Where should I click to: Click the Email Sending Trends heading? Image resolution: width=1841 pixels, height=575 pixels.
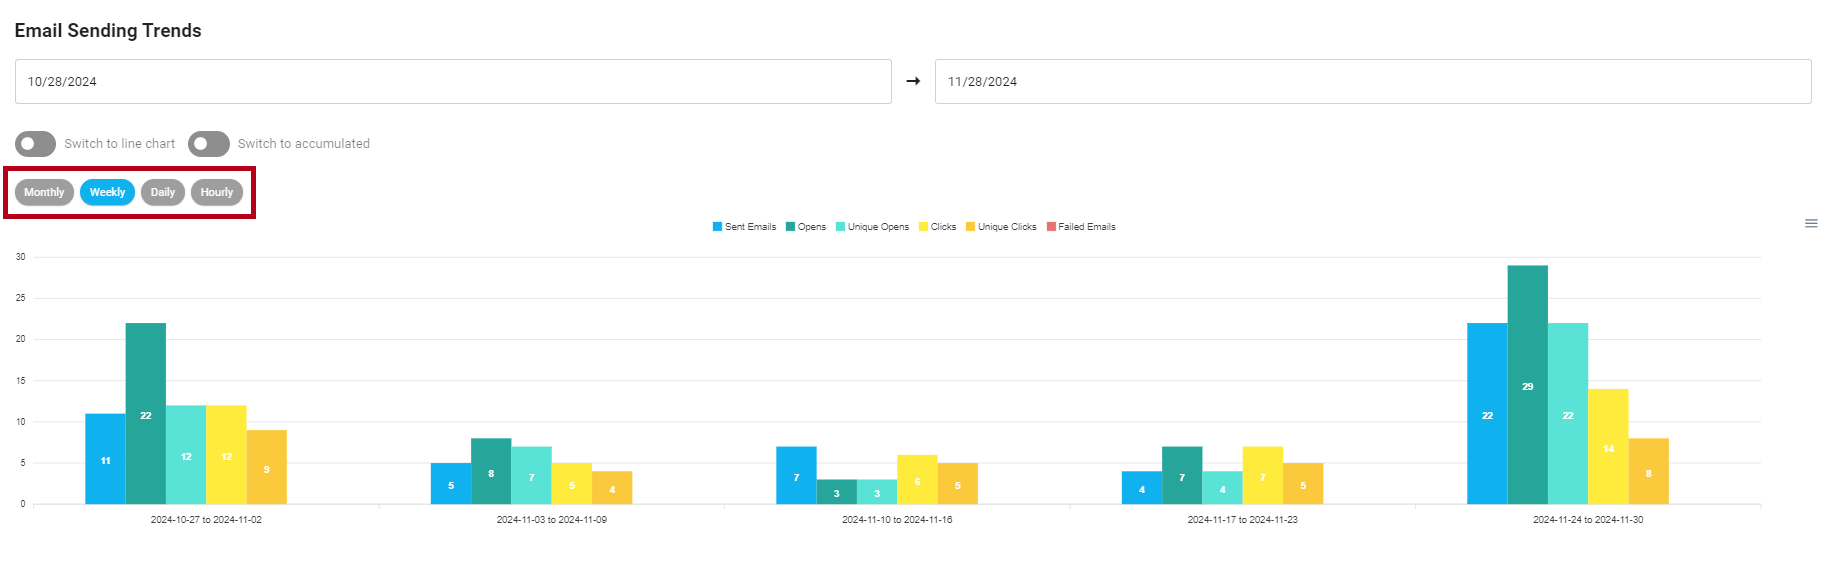tap(108, 31)
